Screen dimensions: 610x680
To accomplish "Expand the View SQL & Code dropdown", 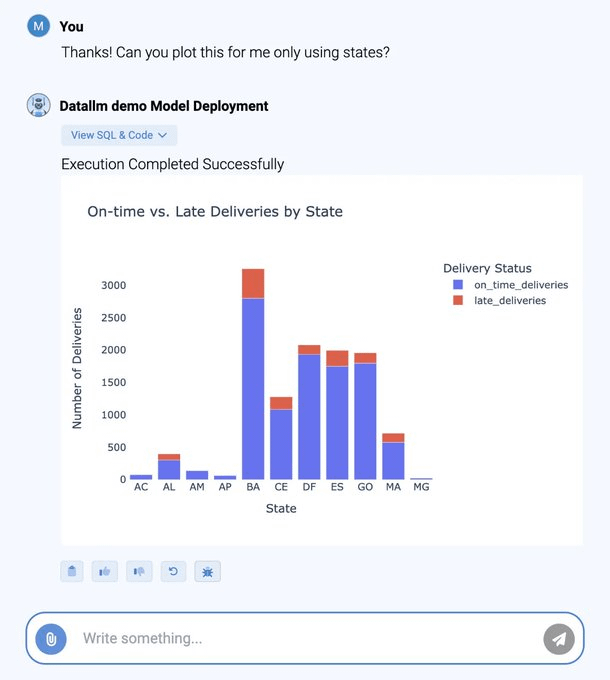I will coord(119,135).
